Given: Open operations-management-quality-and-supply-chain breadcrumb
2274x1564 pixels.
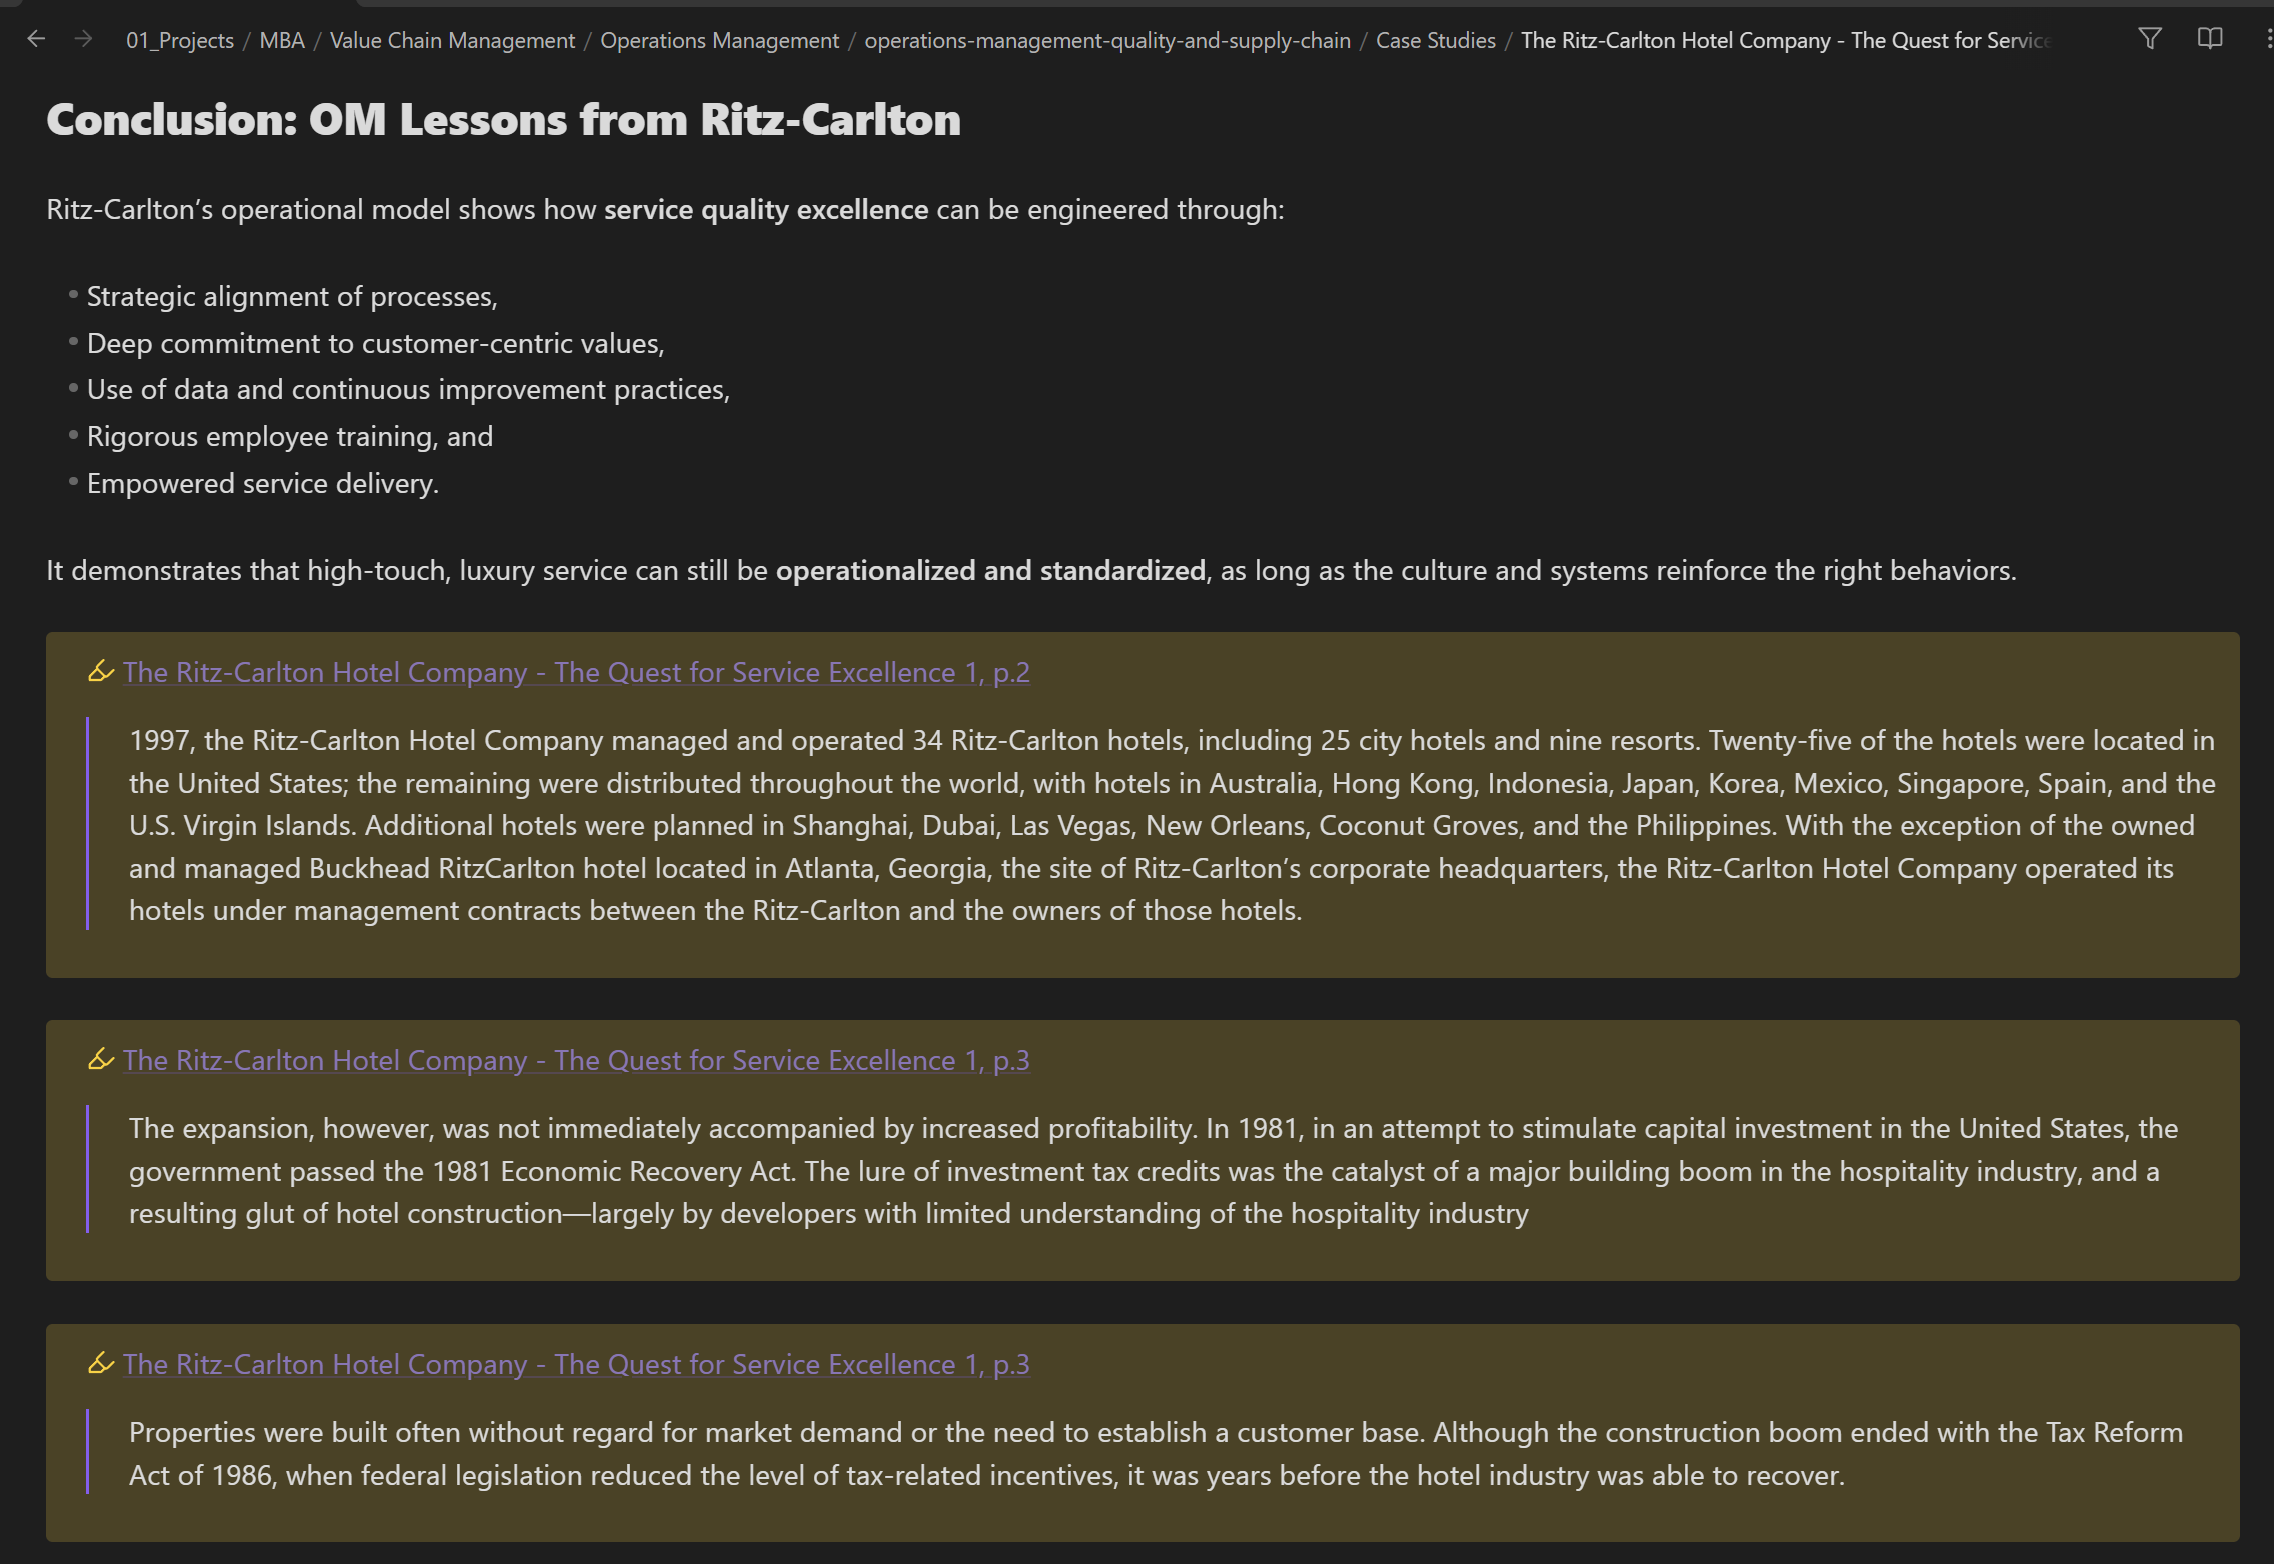Looking at the screenshot, I should click(x=1107, y=40).
